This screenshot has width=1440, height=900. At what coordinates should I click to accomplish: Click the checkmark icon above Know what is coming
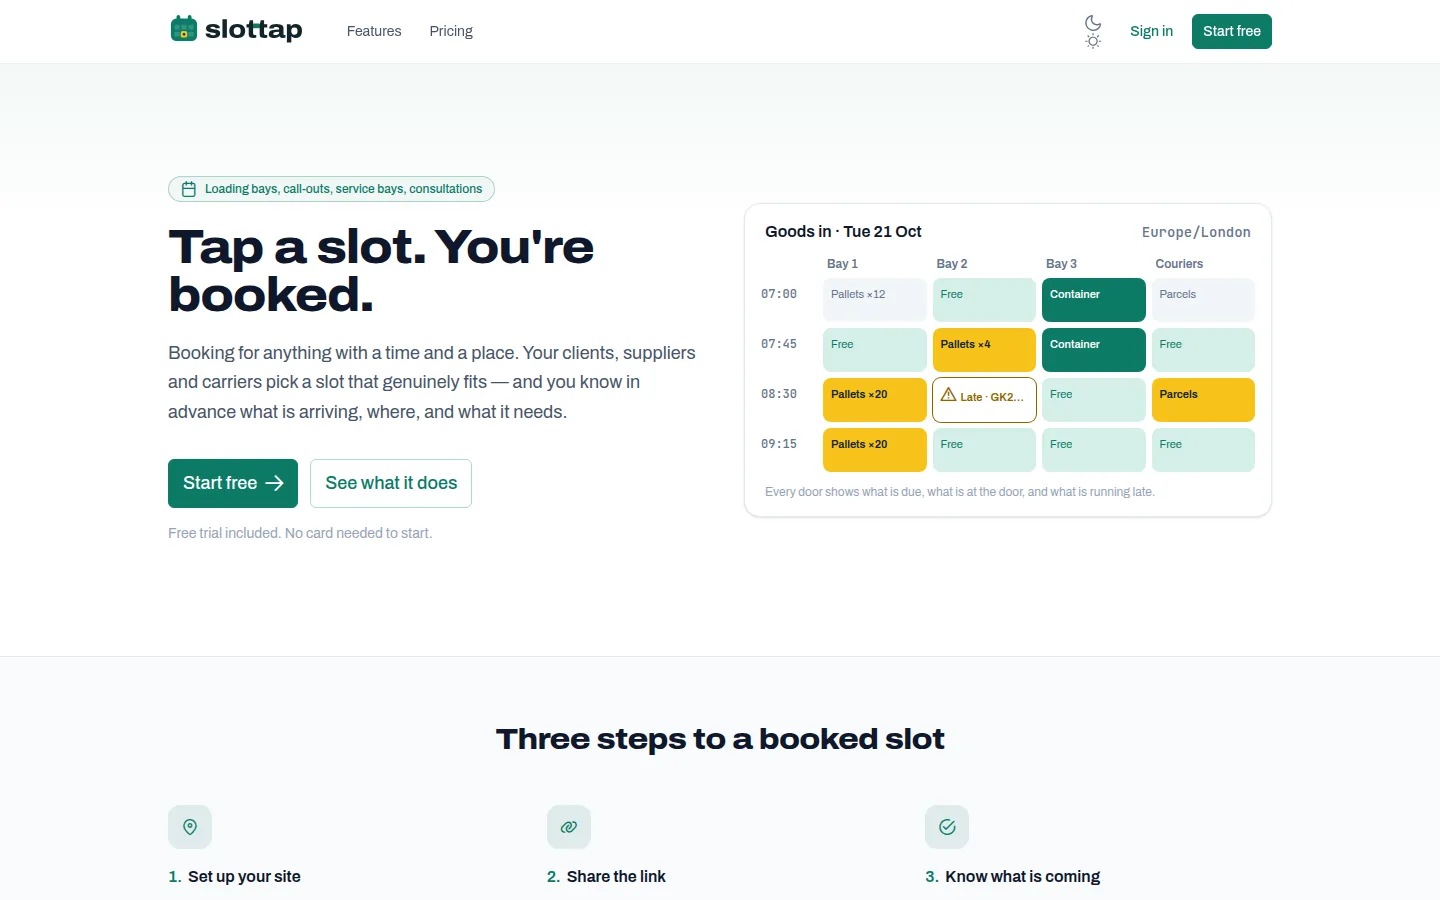click(947, 827)
